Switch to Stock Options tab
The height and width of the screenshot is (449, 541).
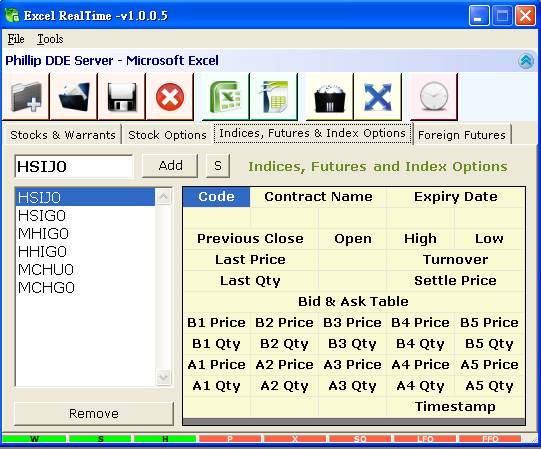[167, 135]
